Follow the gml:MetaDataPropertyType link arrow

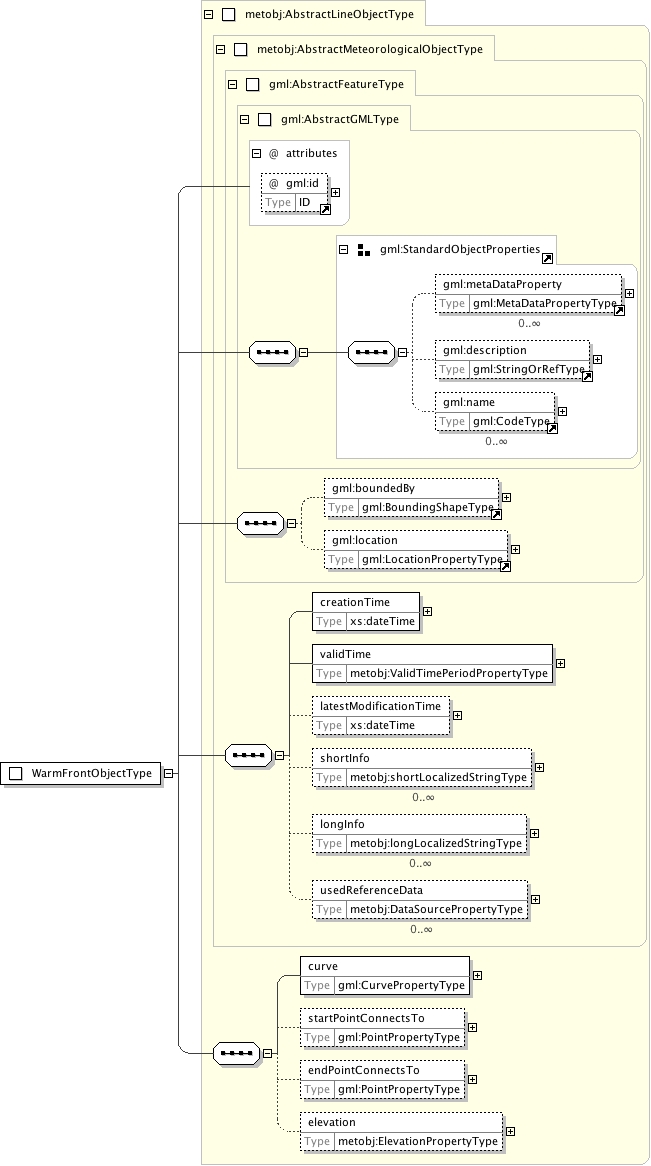pos(619,311)
